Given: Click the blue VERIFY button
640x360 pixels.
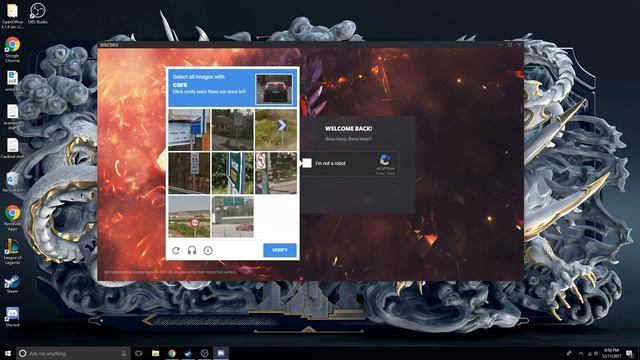Looking at the screenshot, I should (x=280, y=250).
